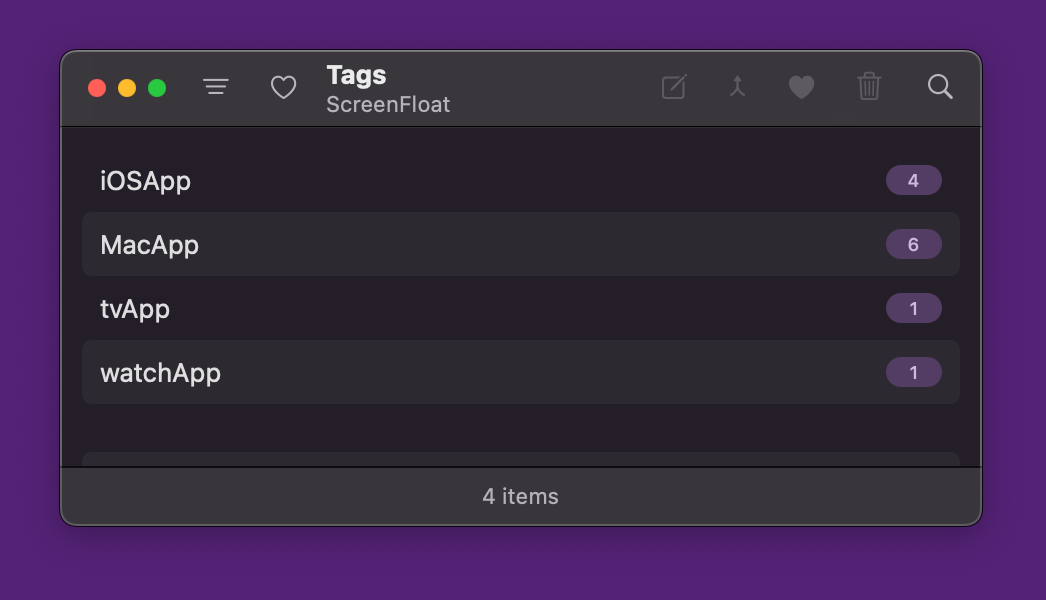Click the count badge 4 for iOSApp
This screenshot has width=1046, height=600.
pos(914,180)
